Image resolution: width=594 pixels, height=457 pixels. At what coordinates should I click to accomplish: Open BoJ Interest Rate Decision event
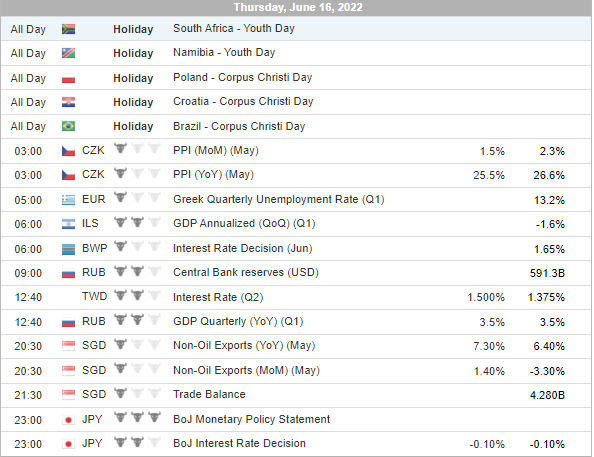(x=239, y=443)
